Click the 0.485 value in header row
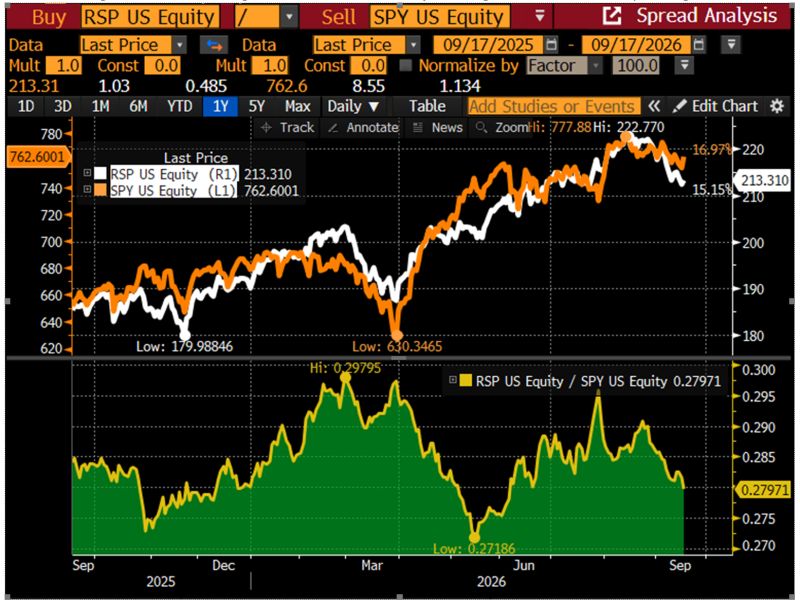 (206, 86)
